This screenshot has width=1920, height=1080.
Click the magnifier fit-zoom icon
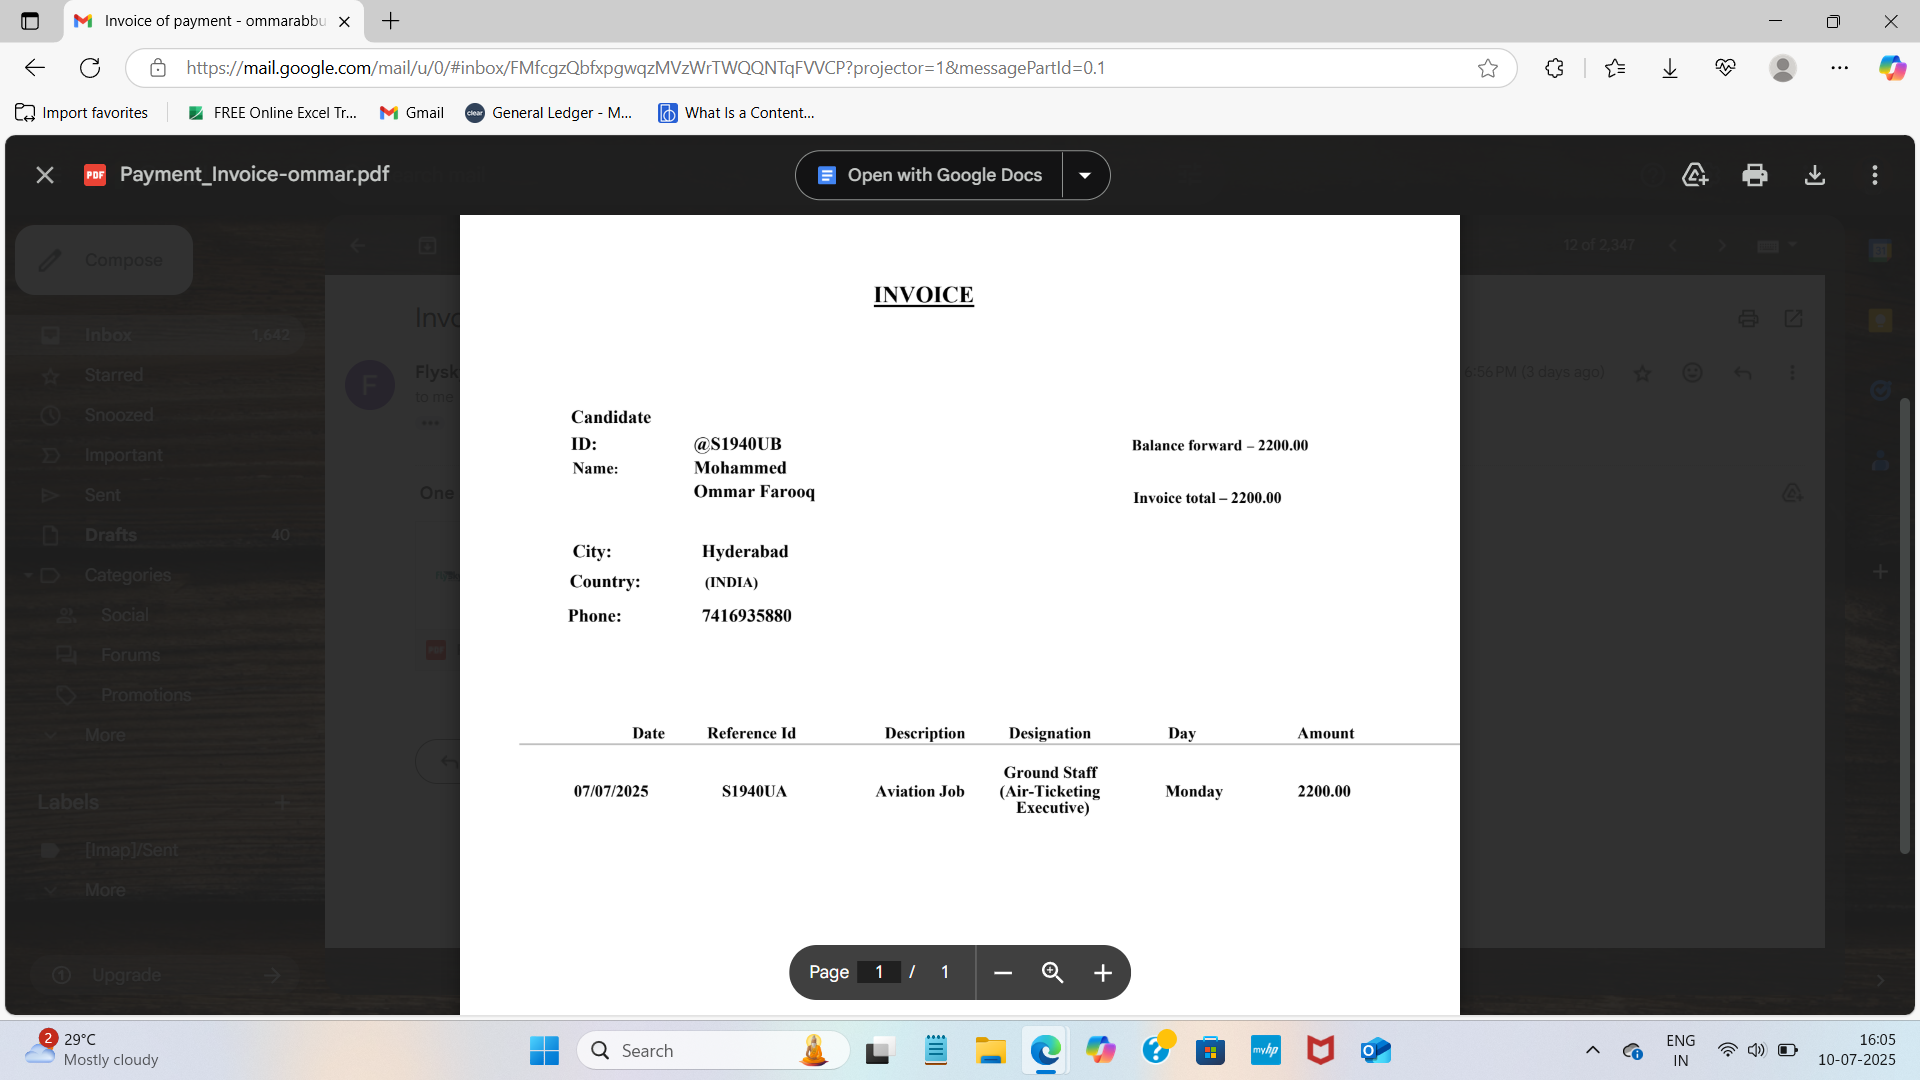(1052, 973)
